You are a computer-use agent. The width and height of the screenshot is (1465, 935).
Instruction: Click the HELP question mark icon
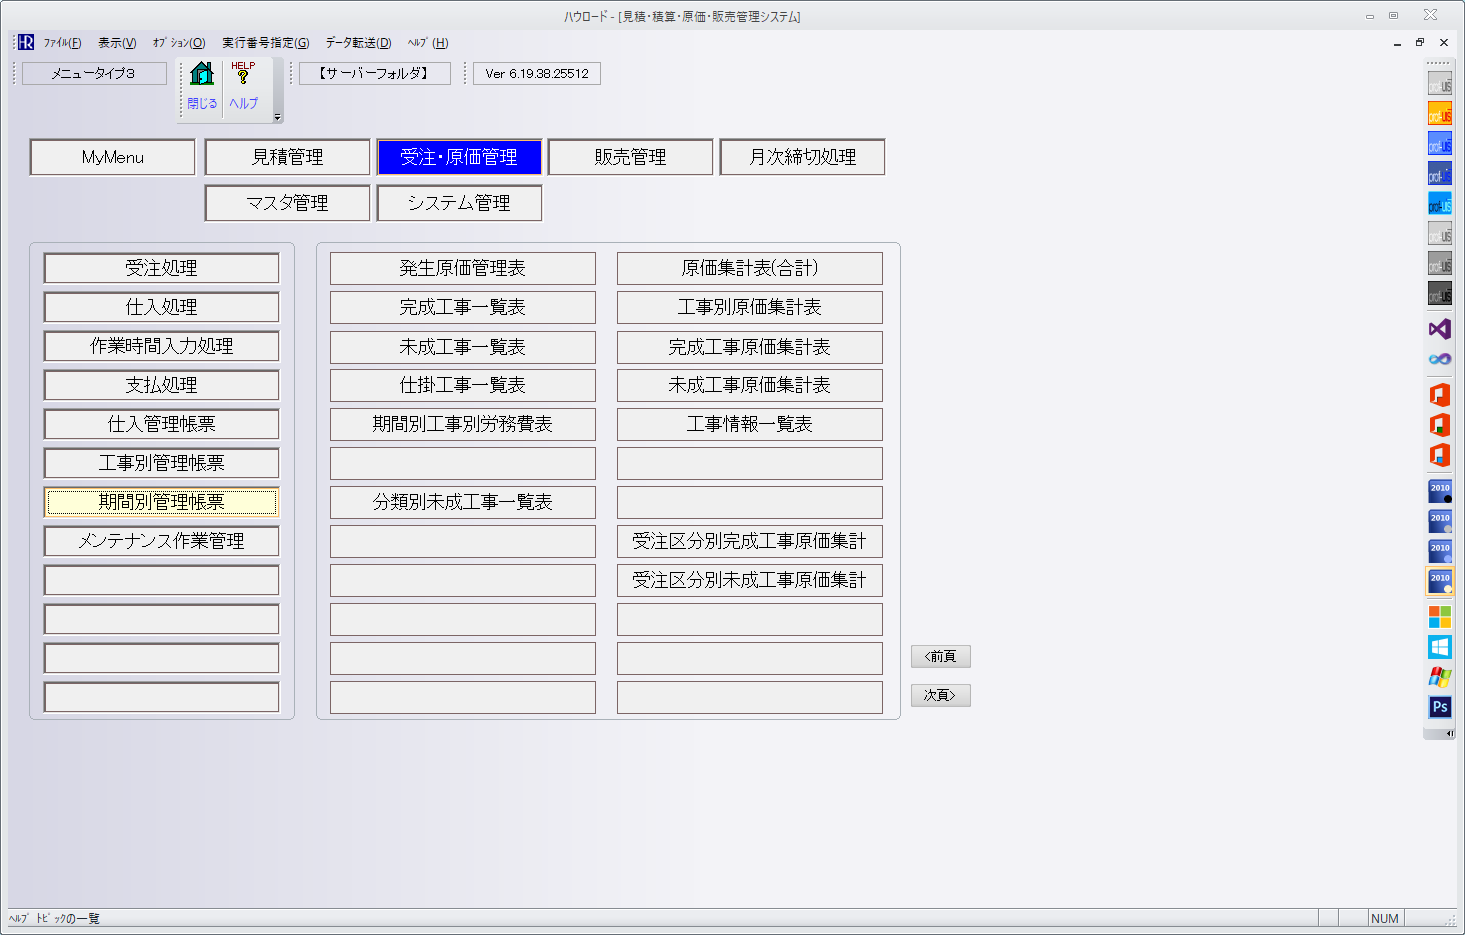point(243,74)
